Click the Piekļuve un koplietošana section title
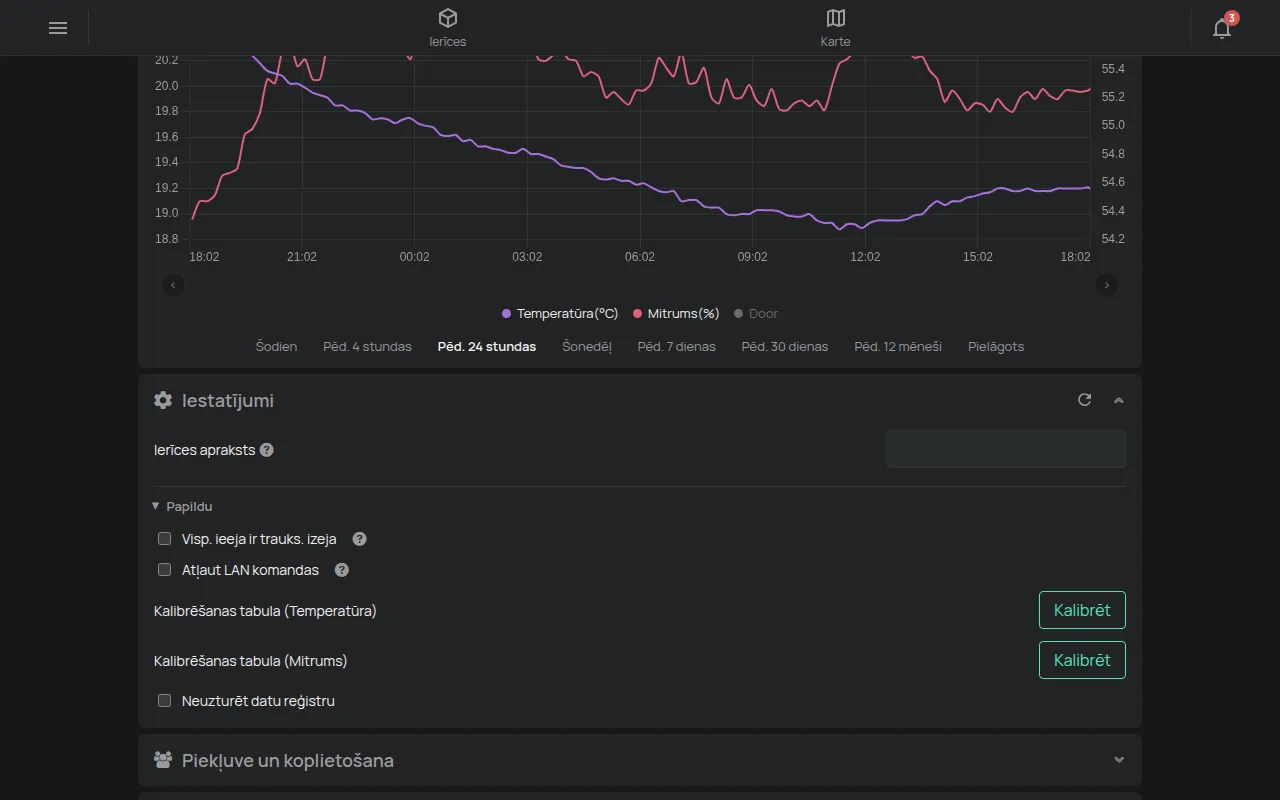Viewport: 1280px width, 800px height. coord(288,760)
